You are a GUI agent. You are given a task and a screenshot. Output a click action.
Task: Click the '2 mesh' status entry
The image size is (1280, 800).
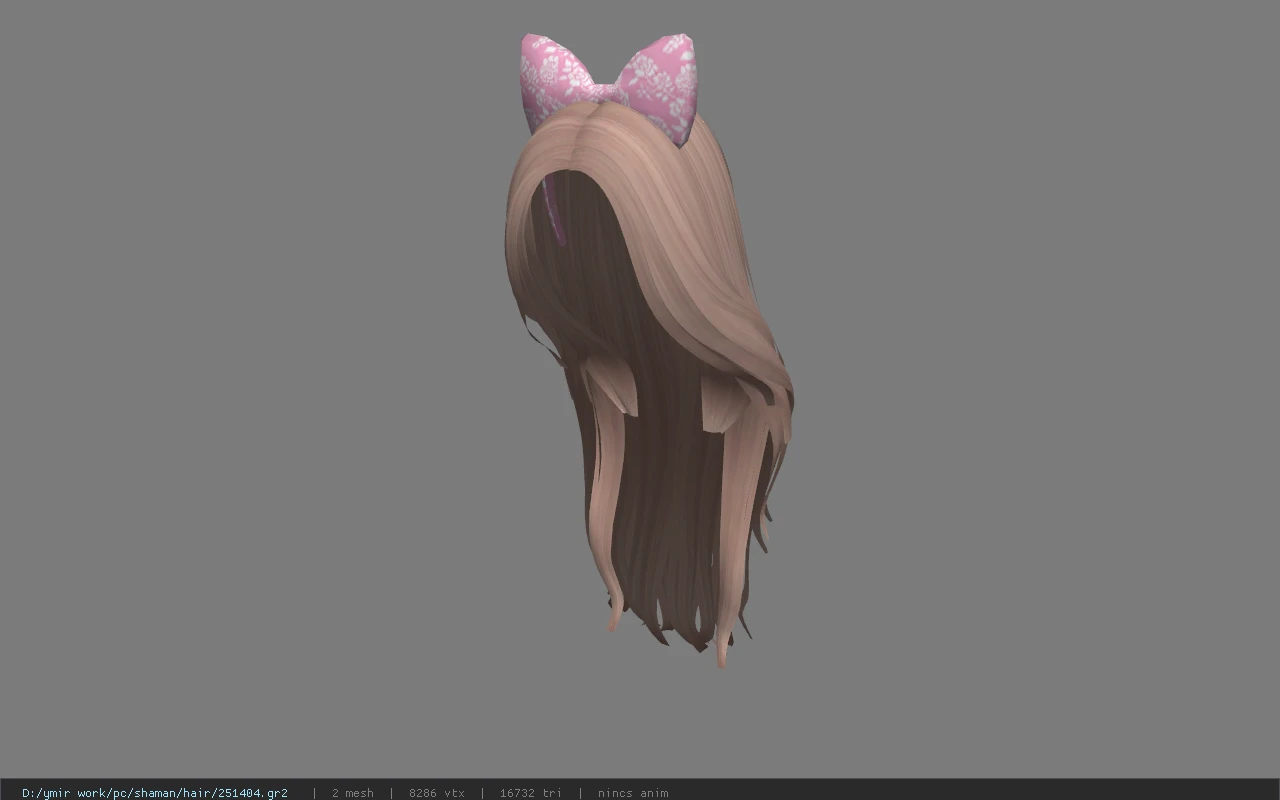click(x=352, y=793)
